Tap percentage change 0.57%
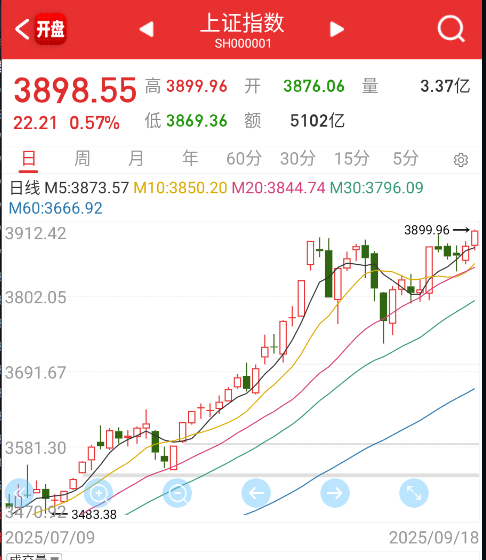 pyautogui.click(x=94, y=123)
